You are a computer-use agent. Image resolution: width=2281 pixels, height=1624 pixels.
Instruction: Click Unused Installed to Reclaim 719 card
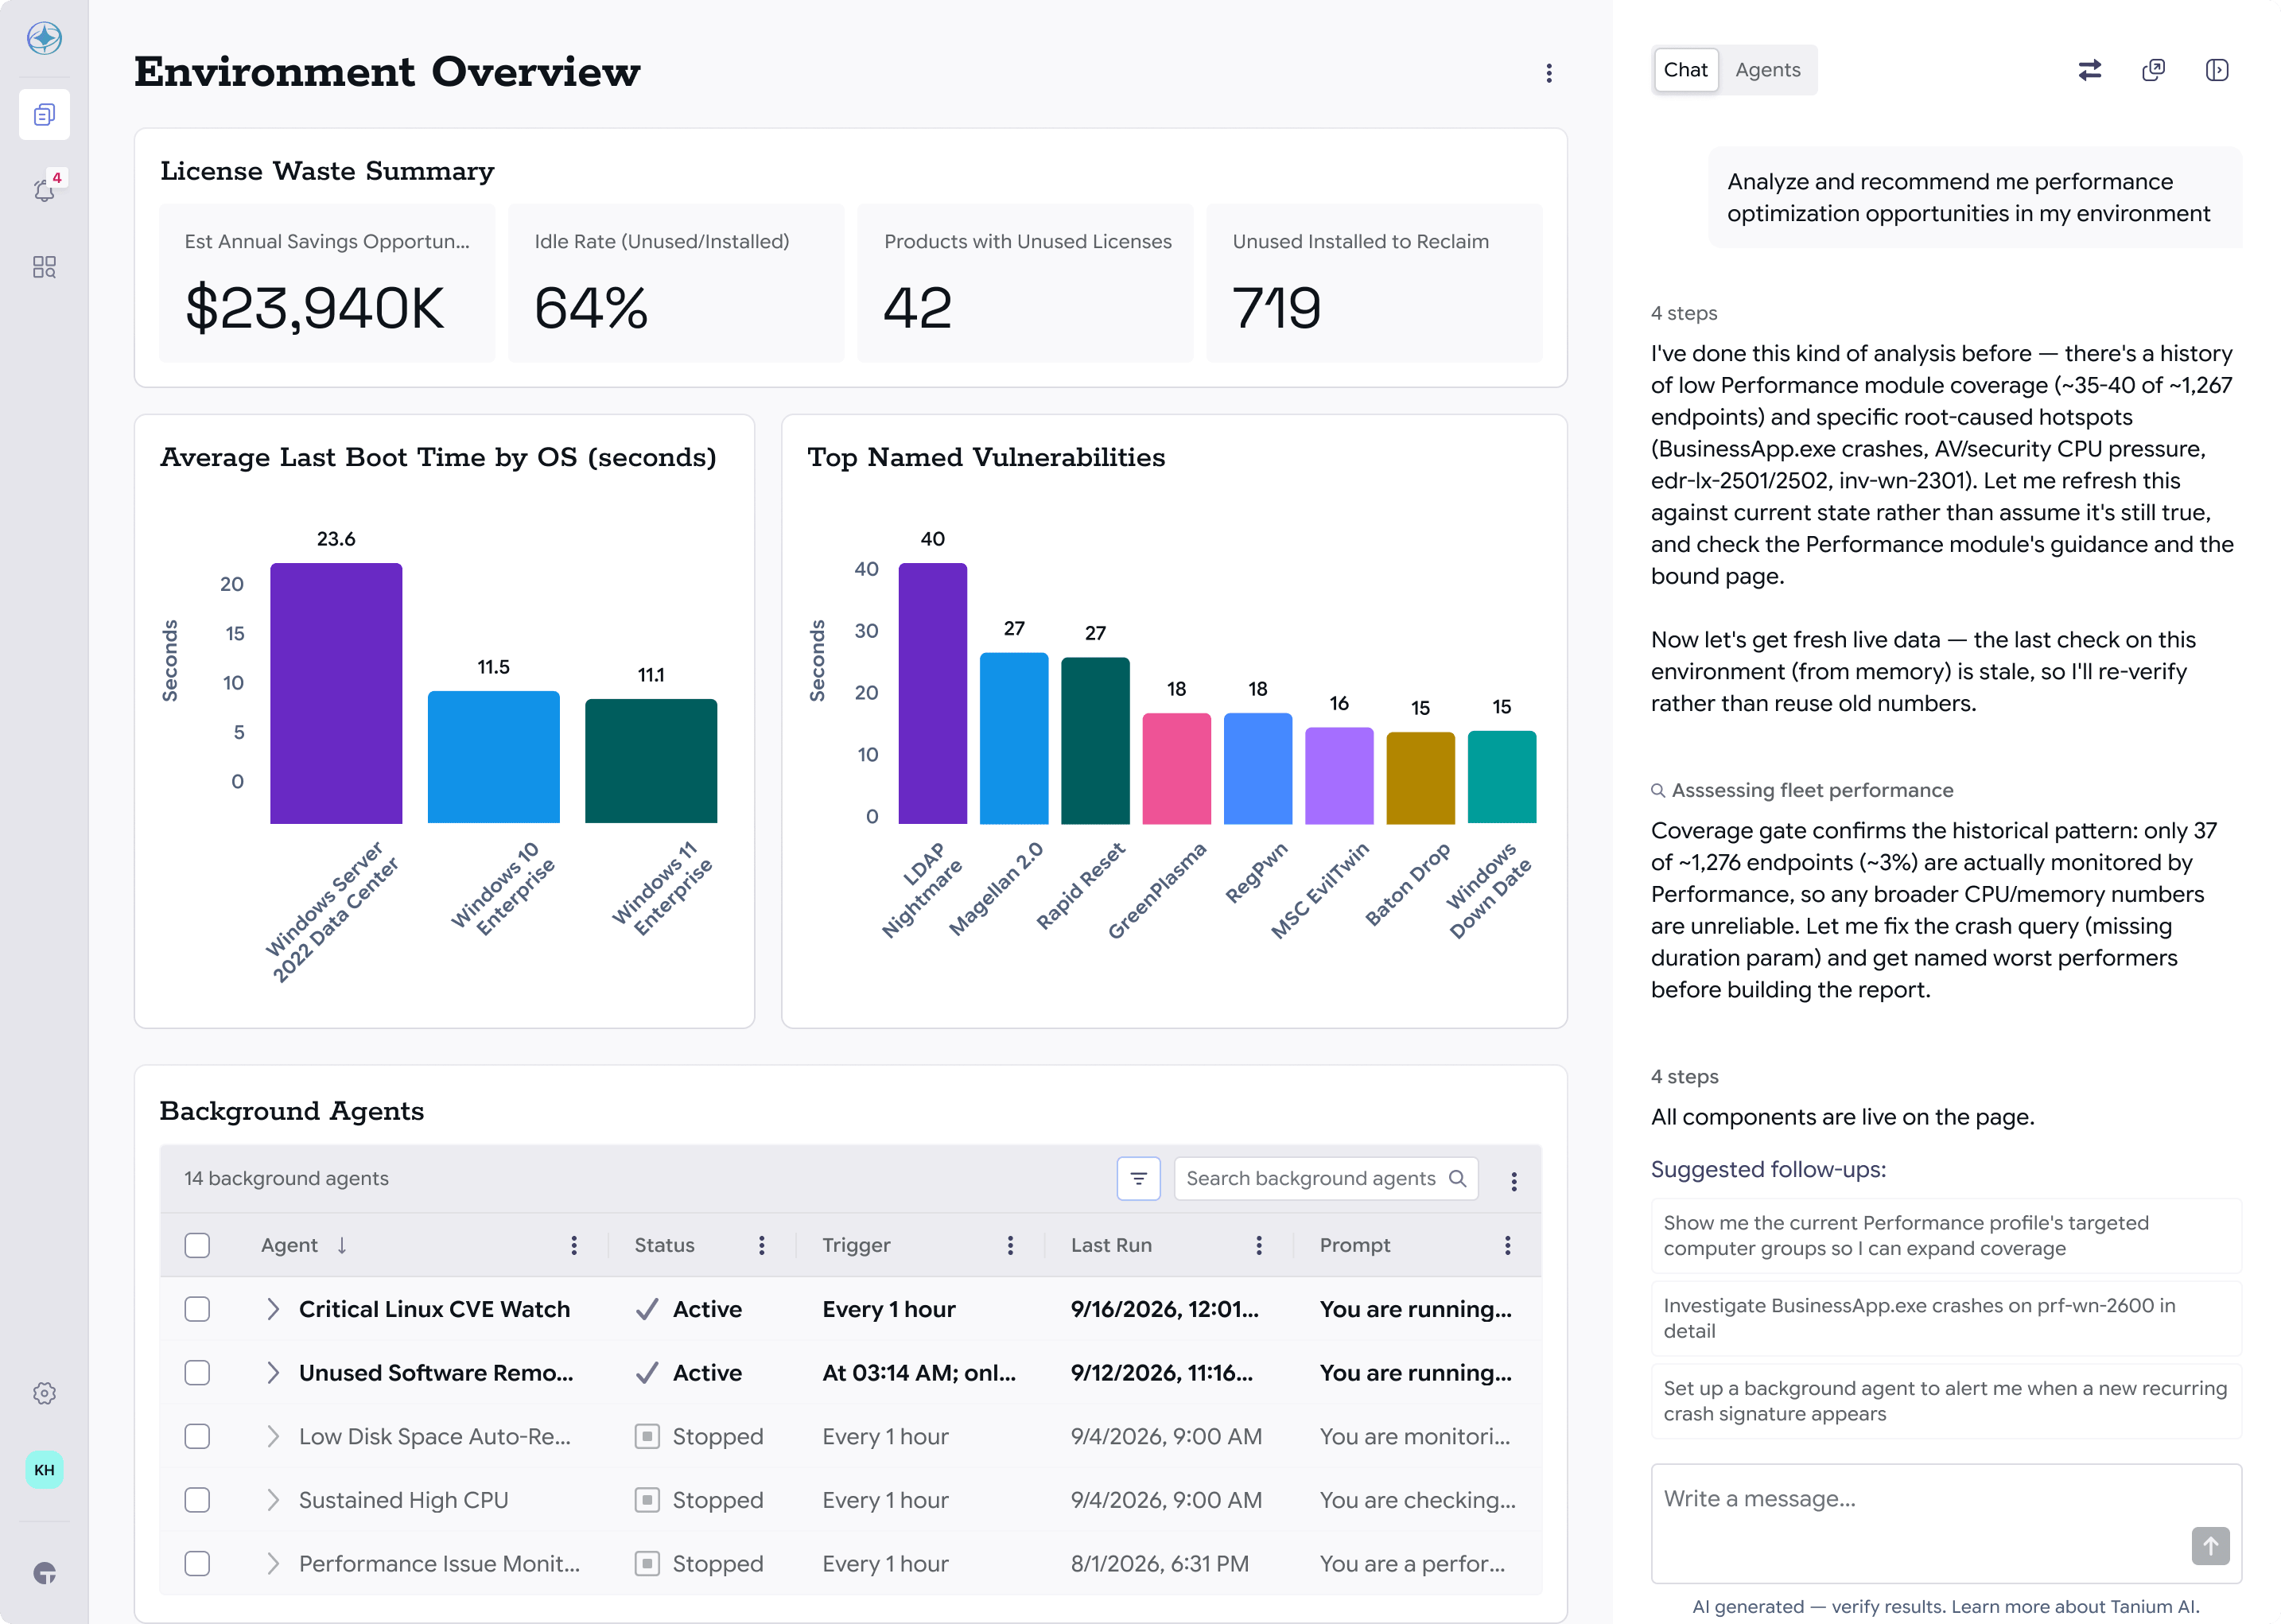pyautogui.click(x=1374, y=283)
